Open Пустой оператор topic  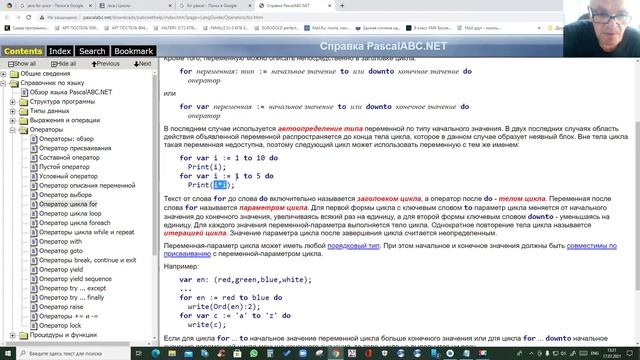click(x=64, y=167)
